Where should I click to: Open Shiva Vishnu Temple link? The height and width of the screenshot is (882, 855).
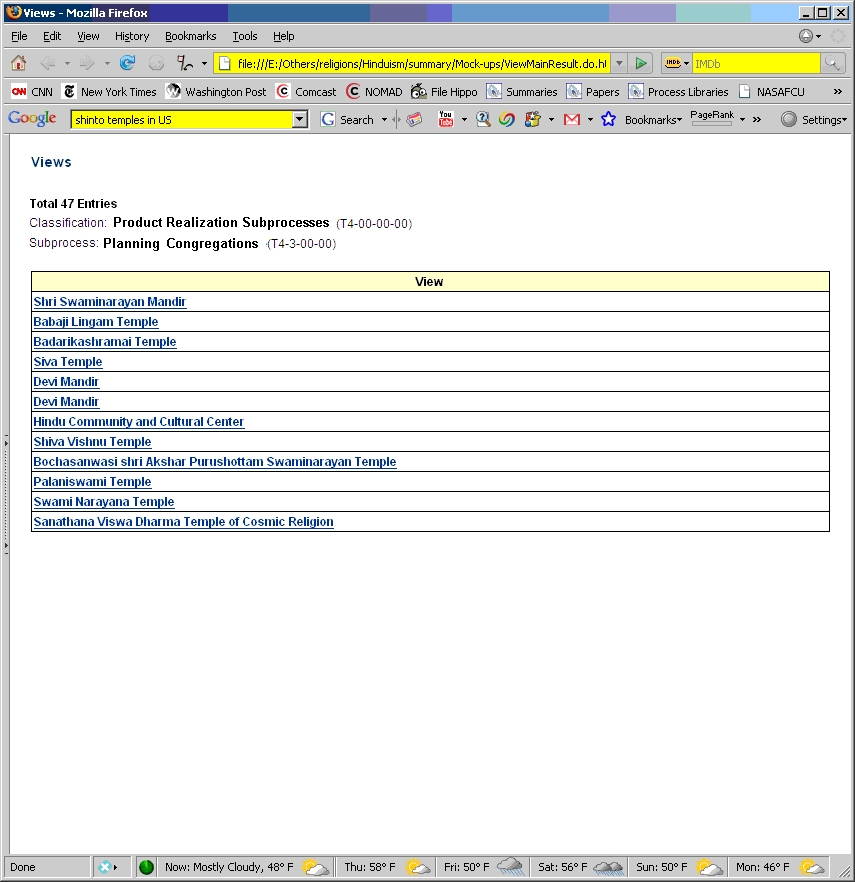(92, 442)
